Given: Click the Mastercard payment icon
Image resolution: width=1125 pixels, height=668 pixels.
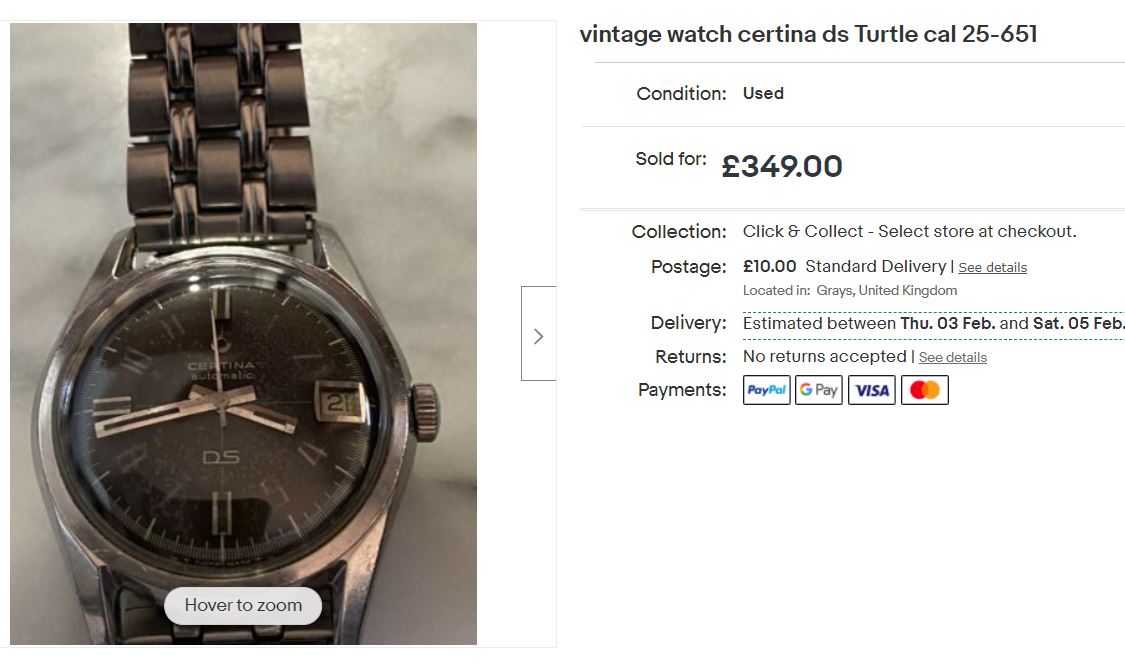Looking at the screenshot, I should tap(925, 390).
